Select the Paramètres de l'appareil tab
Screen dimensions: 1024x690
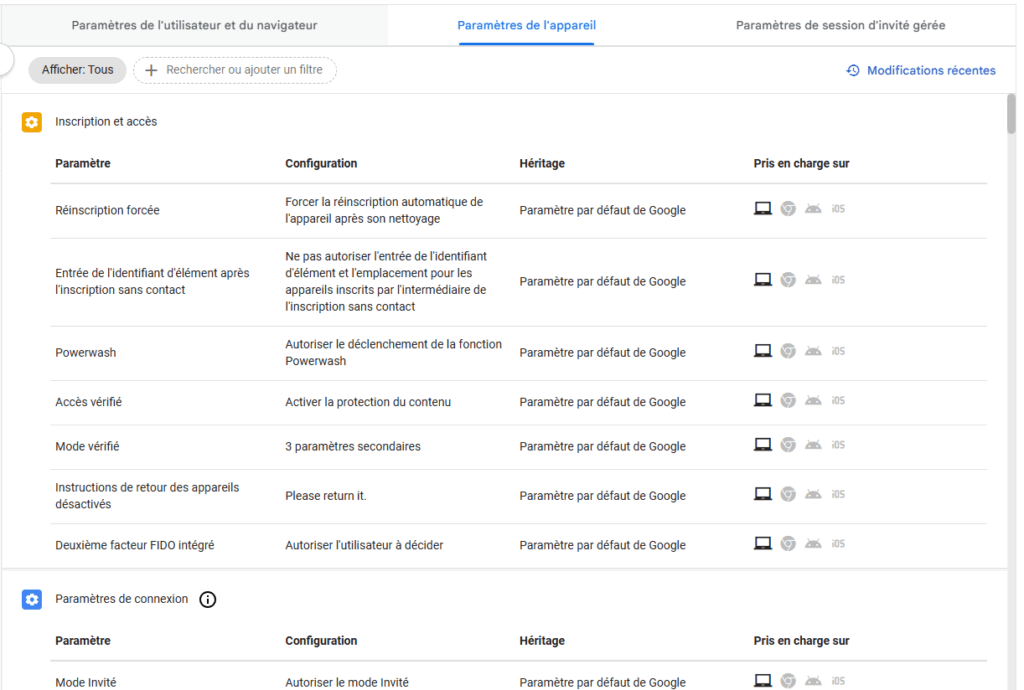[526, 25]
